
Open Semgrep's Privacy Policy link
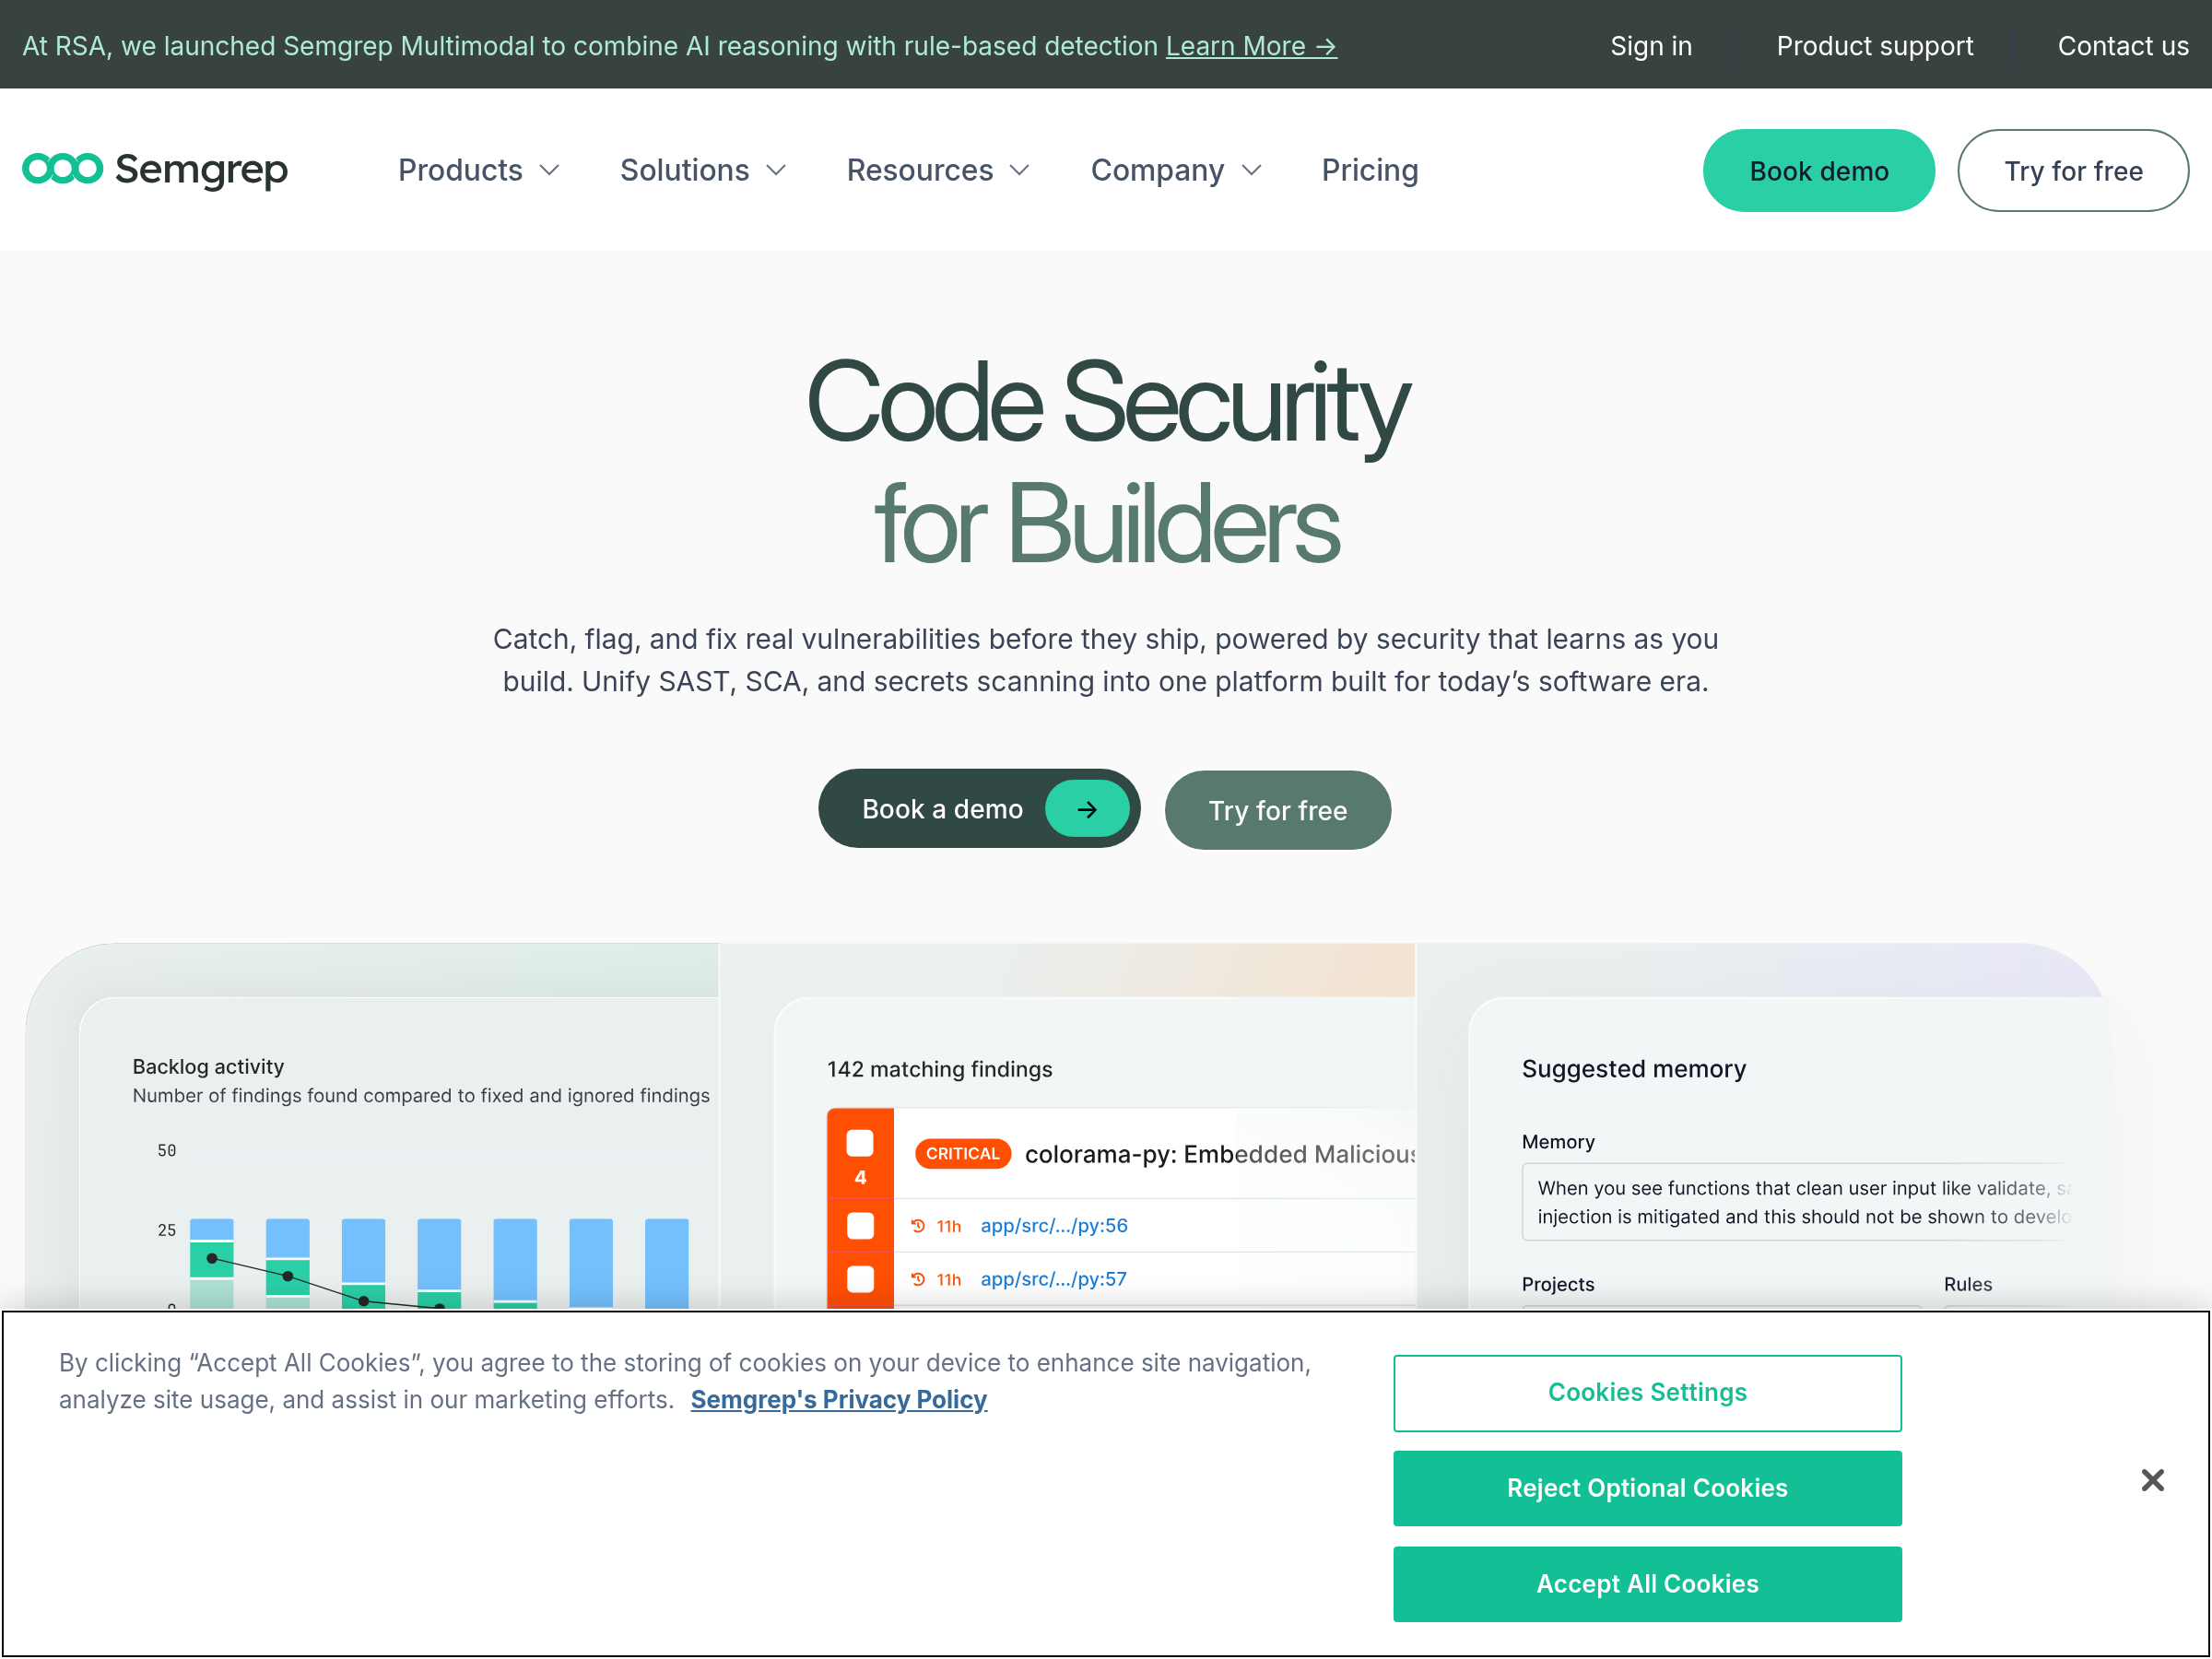click(839, 1400)
